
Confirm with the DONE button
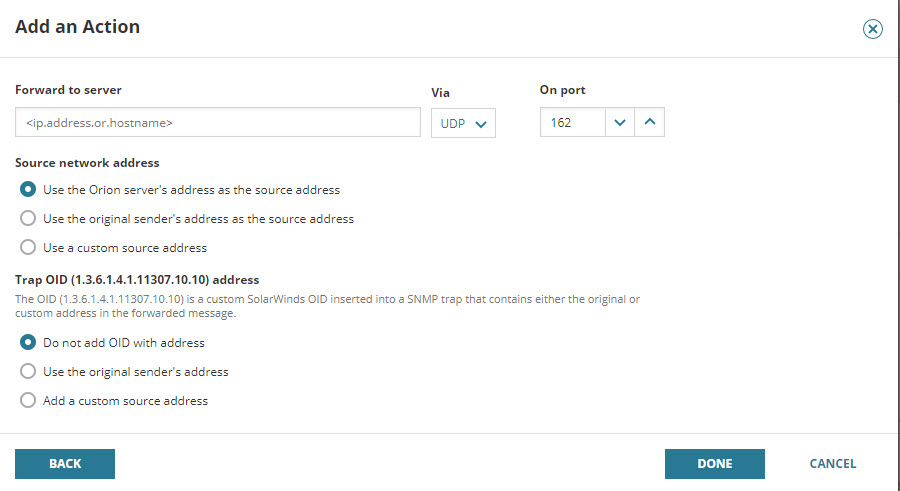coord(714,464)
